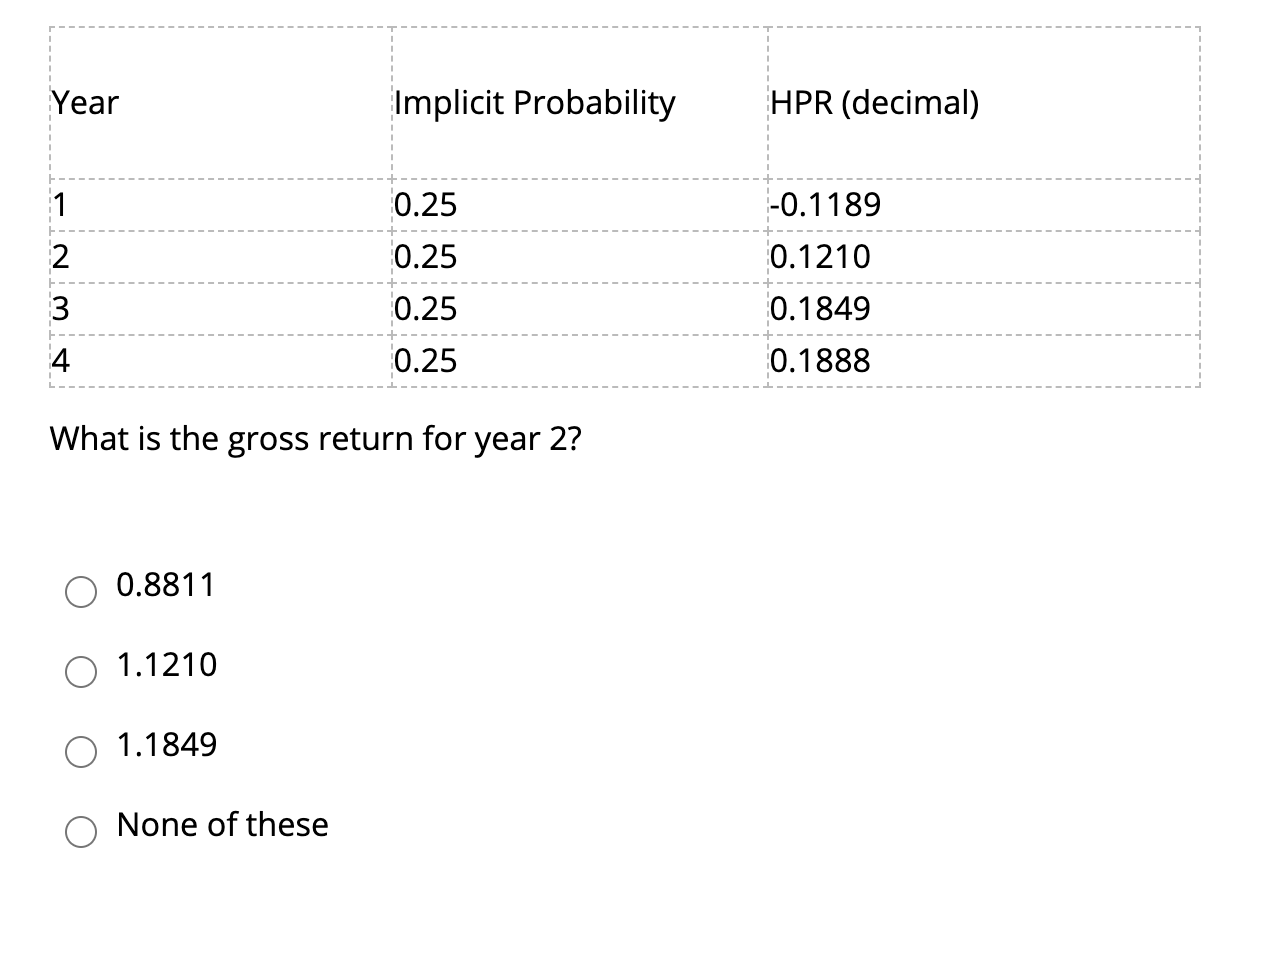This screenshot has height=967, width=1265.
Task: Click the Year column header
Action: 85,102
